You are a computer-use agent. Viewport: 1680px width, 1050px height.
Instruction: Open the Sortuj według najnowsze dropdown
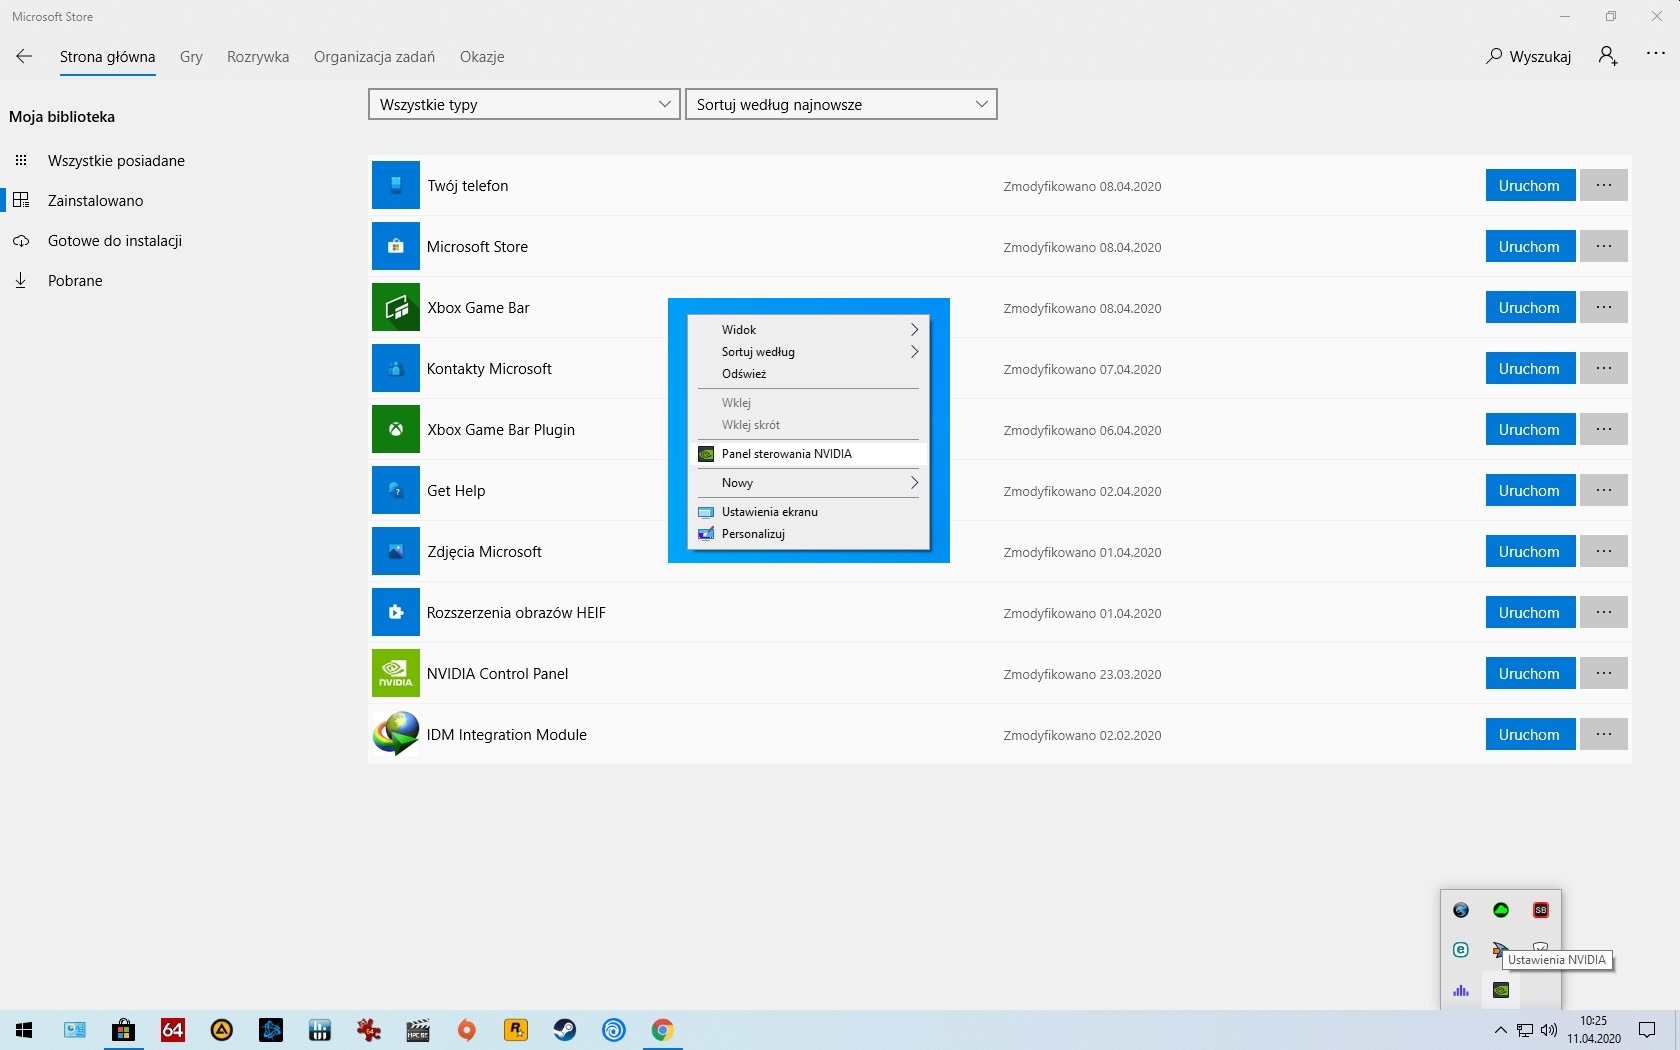tap(841, 104)
